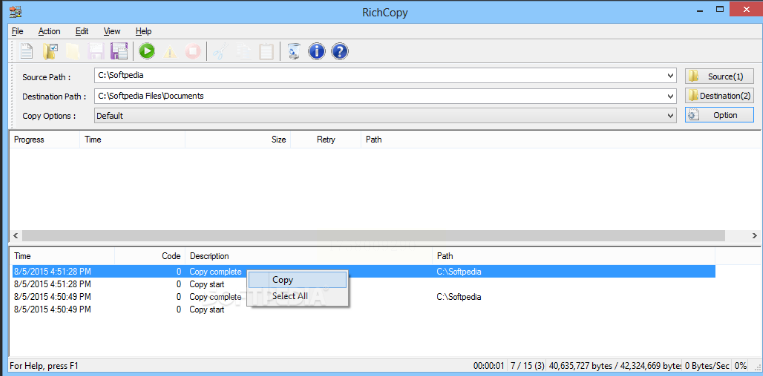Image resolution: width=763 pixels, height=376 pixels.
Task: Click the yellow warning triangle icon
Action: pyautogui.click(x=170, y=52)
